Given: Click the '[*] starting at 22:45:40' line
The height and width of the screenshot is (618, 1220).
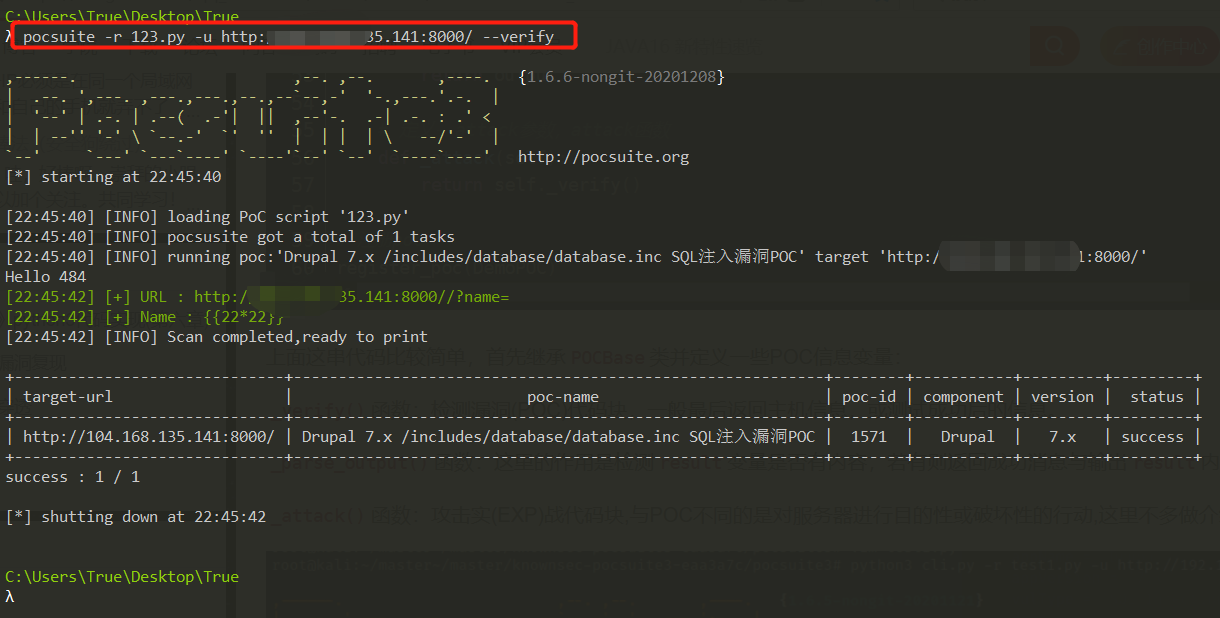Looking at the screenshot, I should pos(113,177).
